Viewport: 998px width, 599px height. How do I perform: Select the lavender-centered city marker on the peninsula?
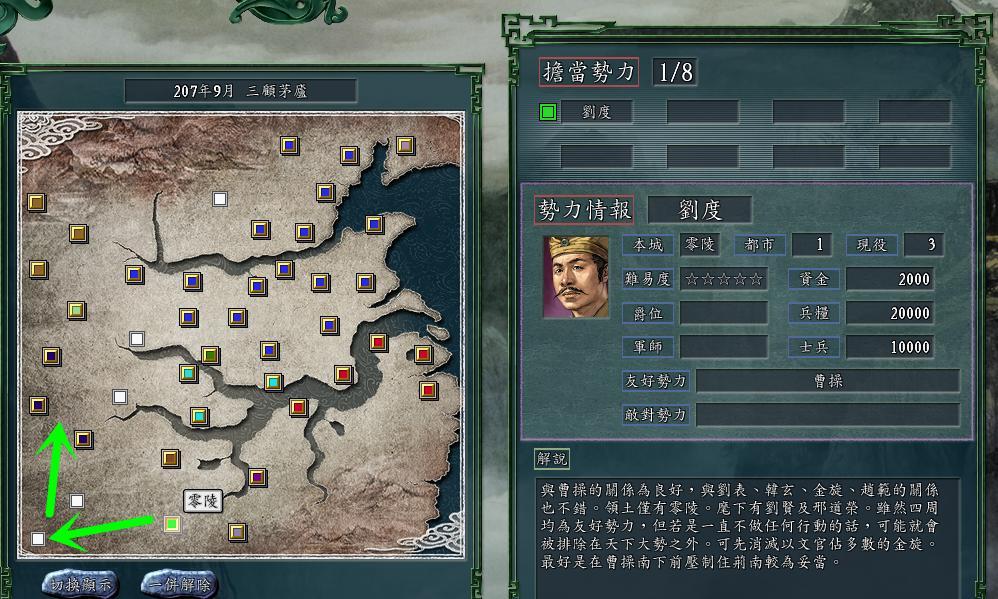(405, 146)
